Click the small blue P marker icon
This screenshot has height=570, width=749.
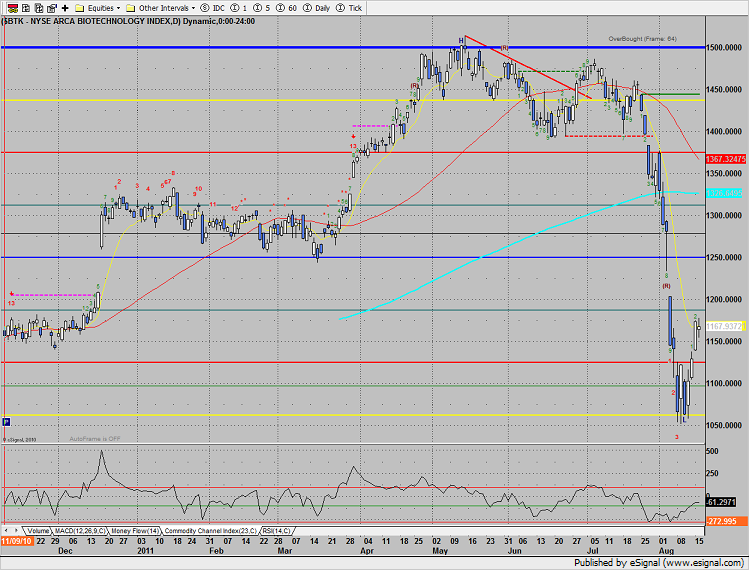(x=6, y=422)
